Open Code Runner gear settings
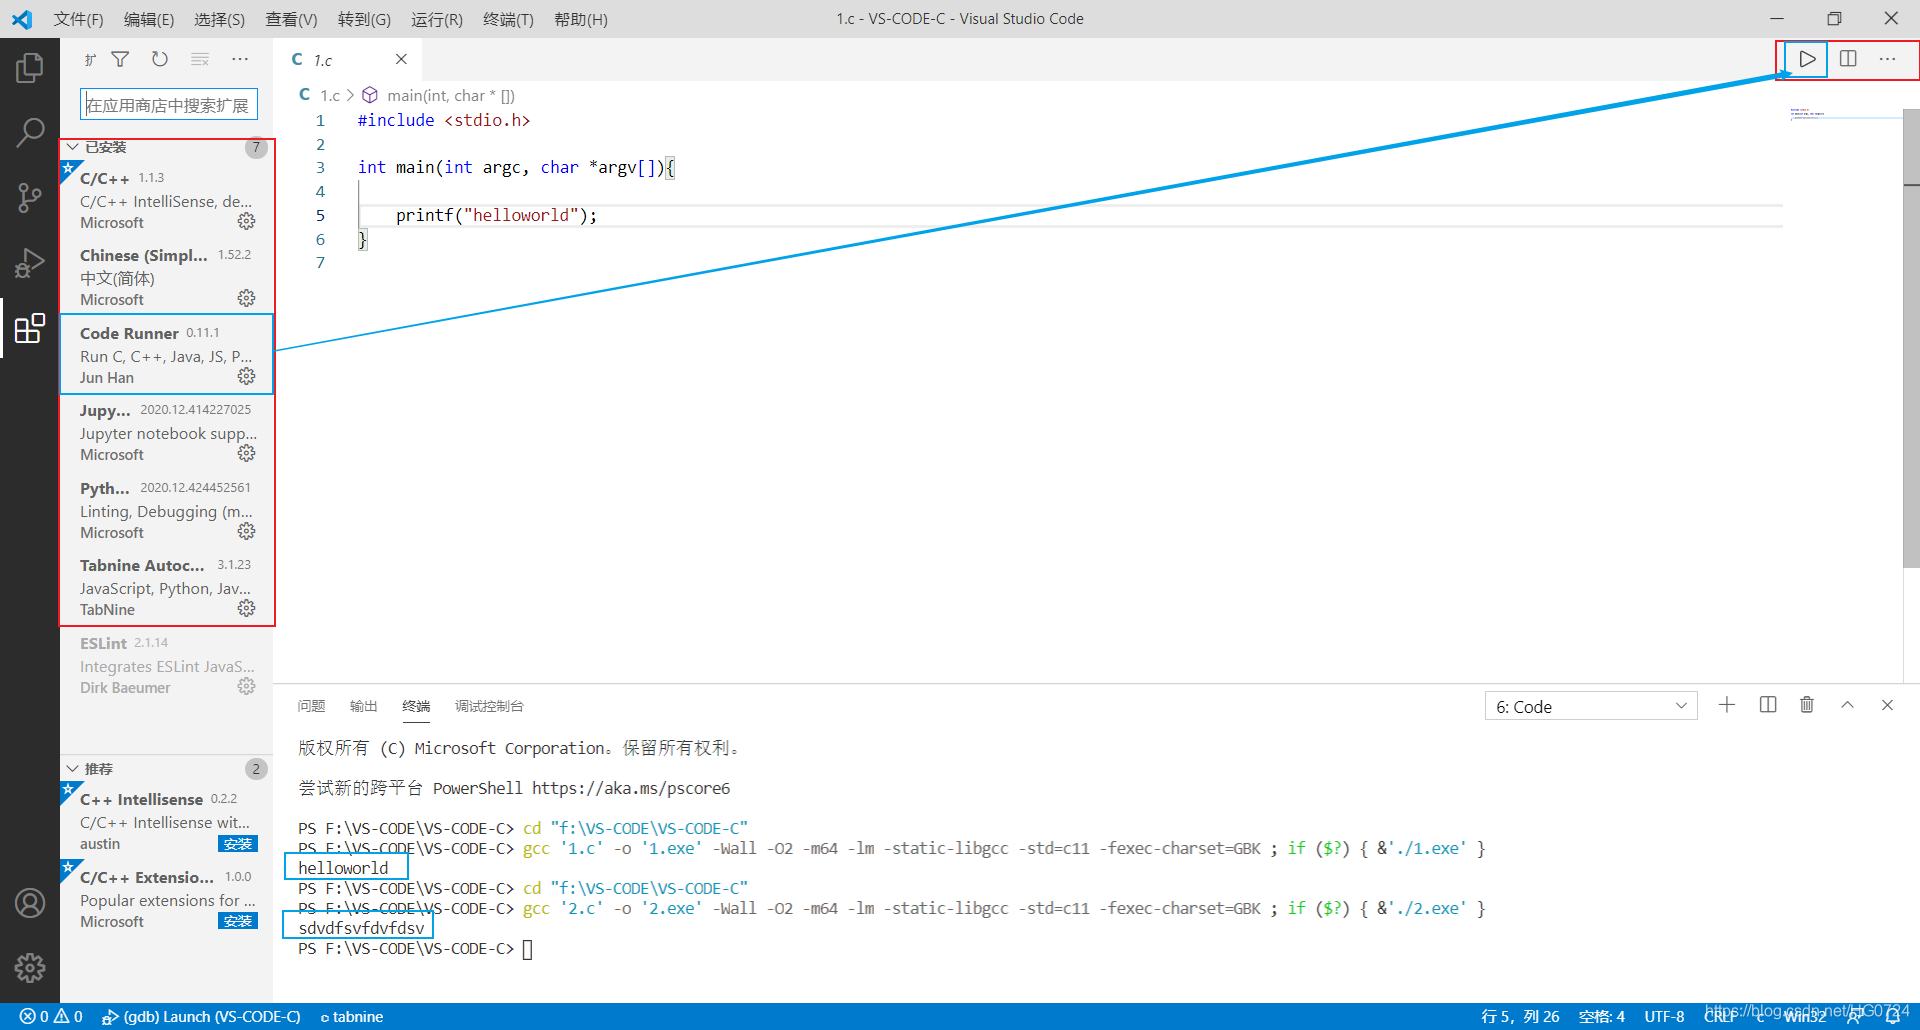The width and height of the screenshot is (1920, 1030). point(246,376)
